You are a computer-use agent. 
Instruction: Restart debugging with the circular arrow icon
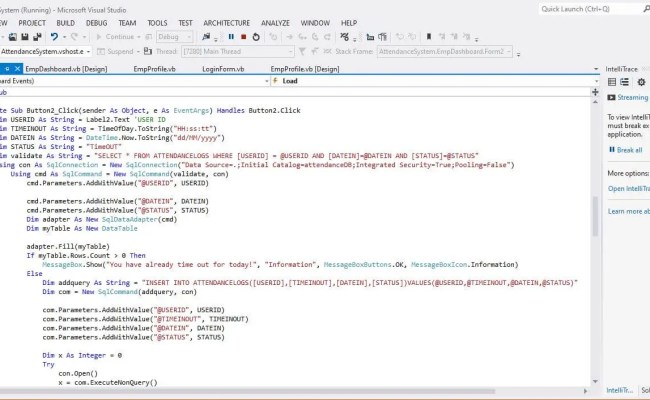pyautogui.click(x=256, y=37)
